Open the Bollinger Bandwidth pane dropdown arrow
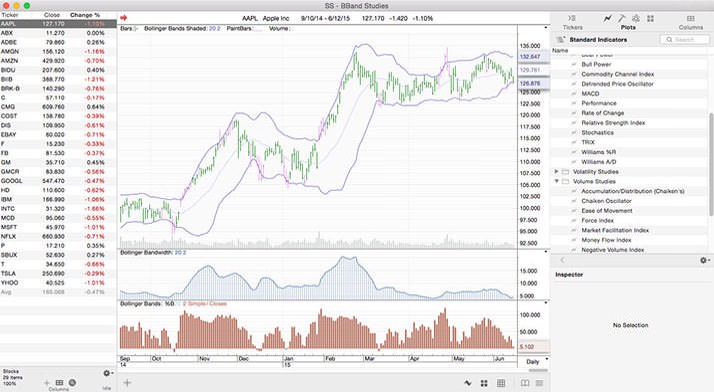714x392 pixels. point(546,252)
